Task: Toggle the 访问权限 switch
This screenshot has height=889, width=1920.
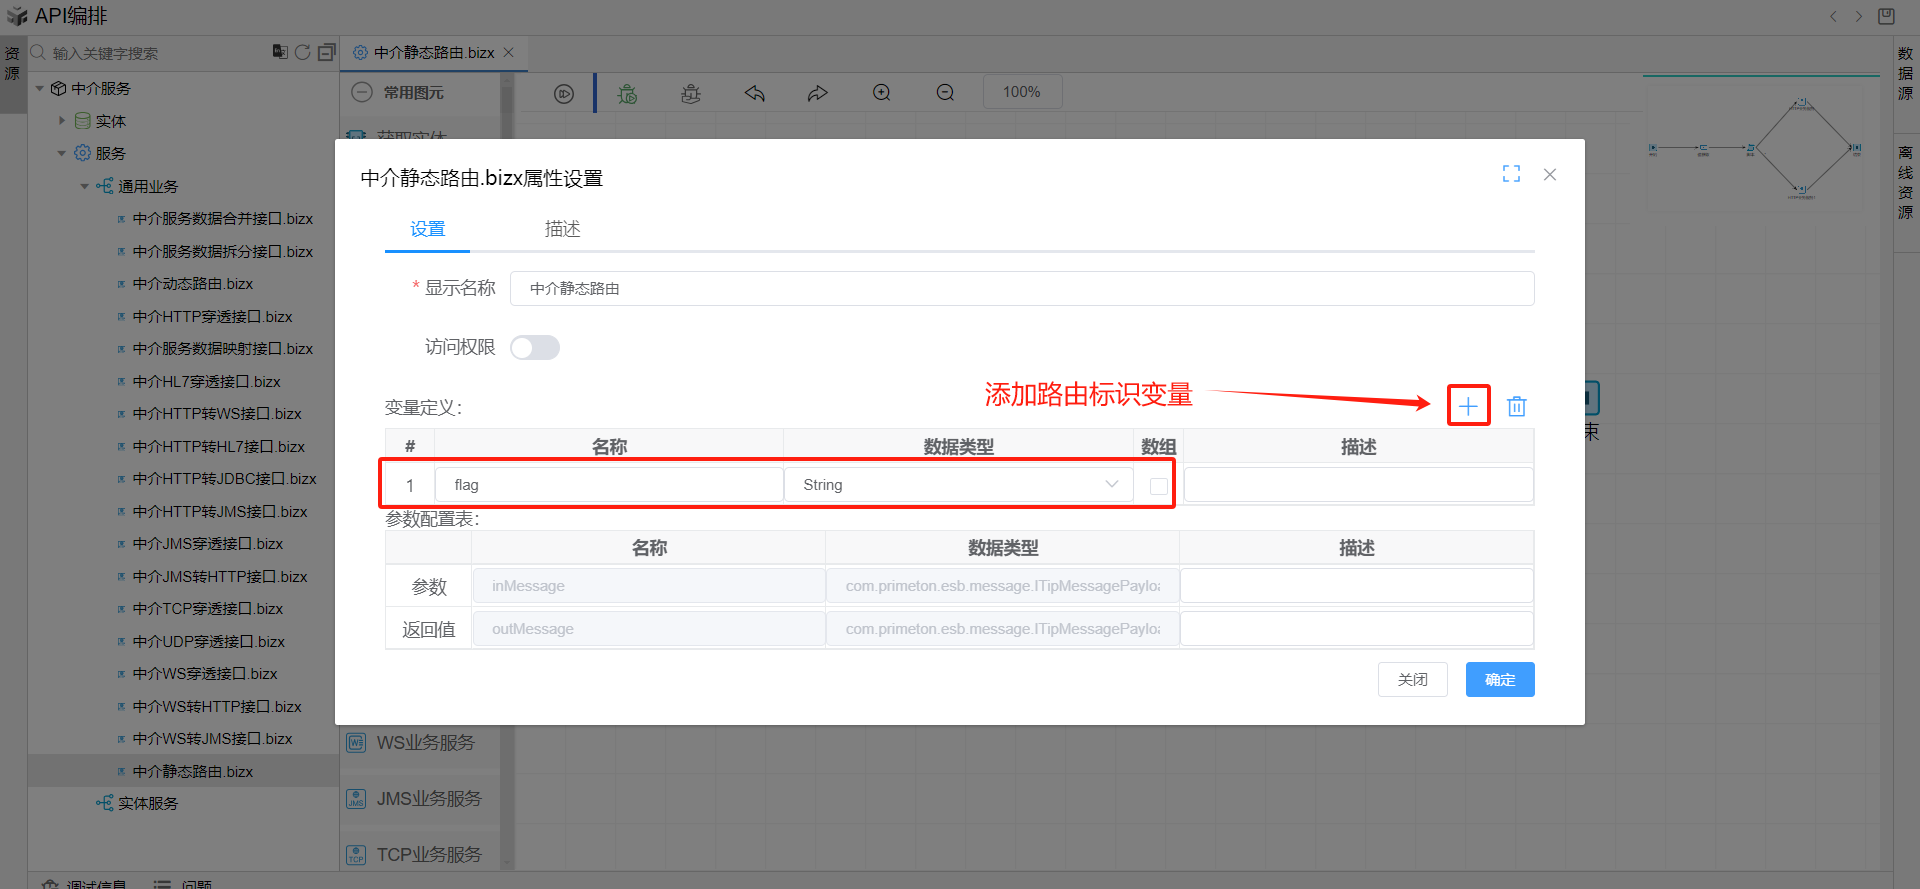Action: coord(535,347)
